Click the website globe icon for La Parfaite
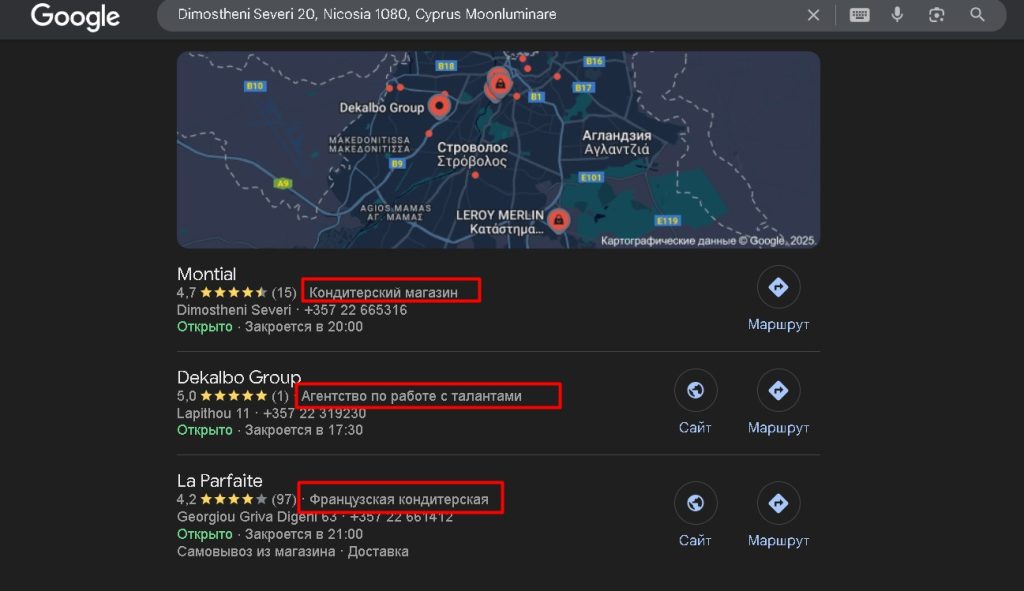 tap(696, 503)
